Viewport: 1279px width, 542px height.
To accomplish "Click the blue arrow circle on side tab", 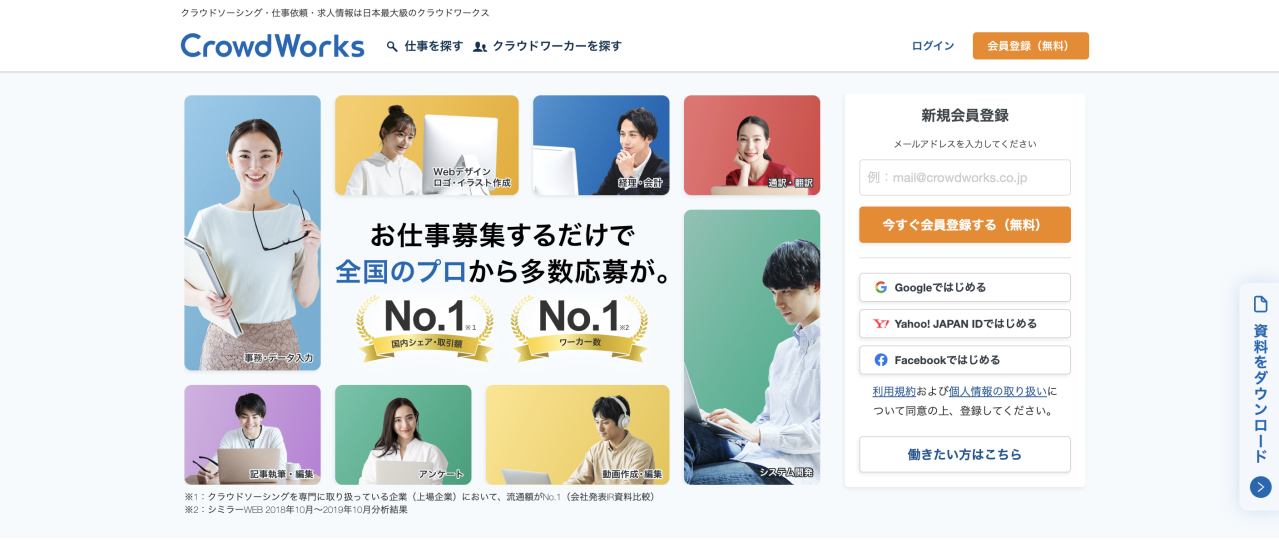I will point(1260,487).
